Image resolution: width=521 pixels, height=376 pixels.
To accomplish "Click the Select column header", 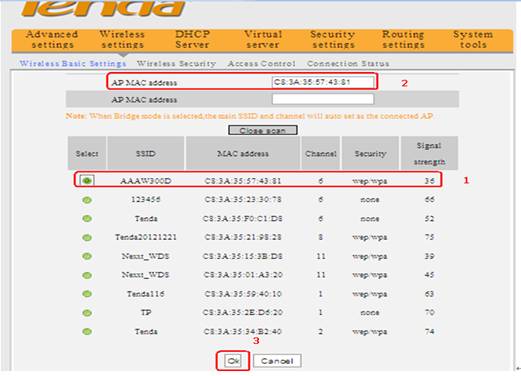I will coord(87,153).
